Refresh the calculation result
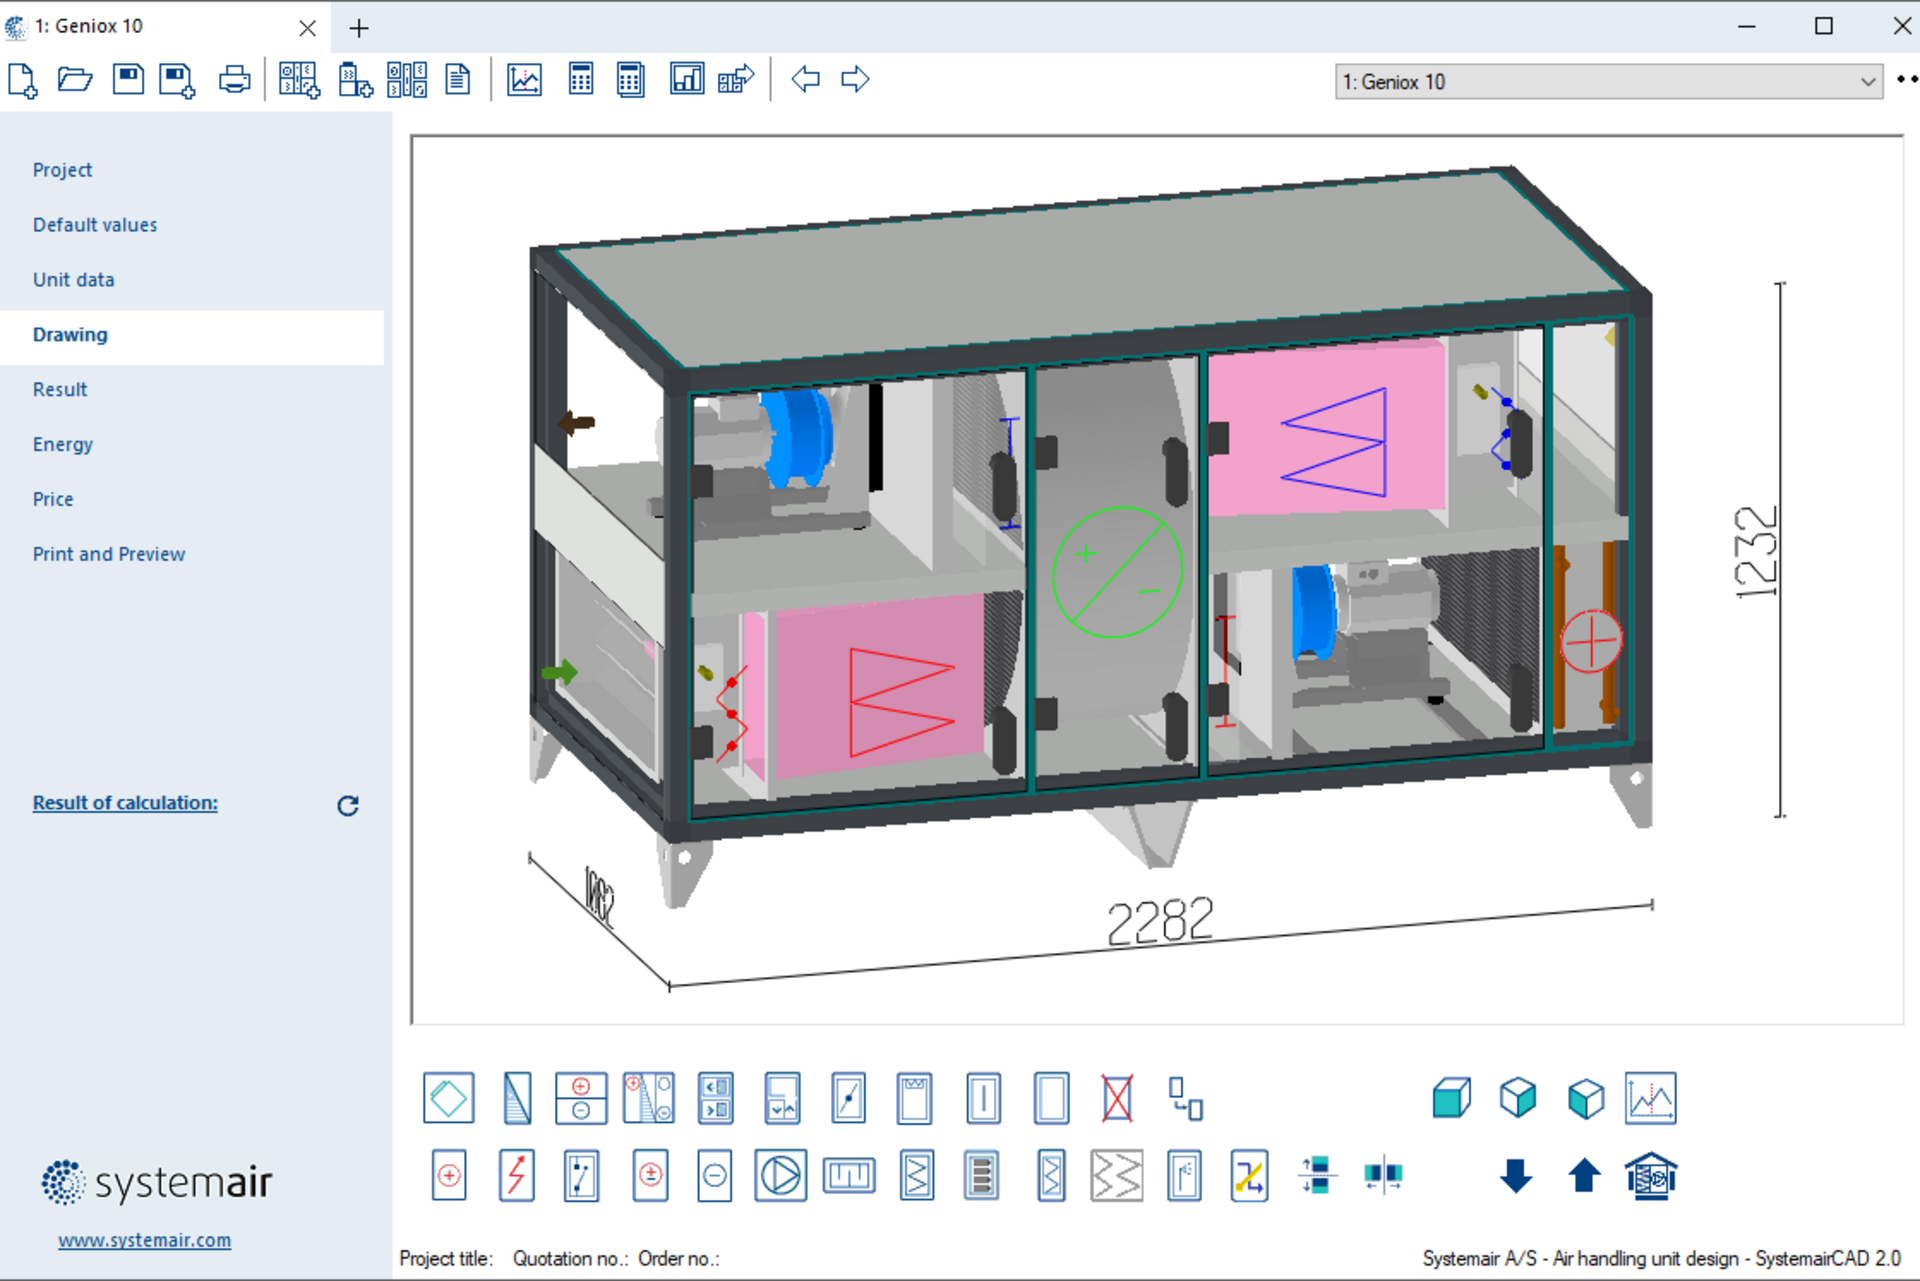 click(348, 806)
